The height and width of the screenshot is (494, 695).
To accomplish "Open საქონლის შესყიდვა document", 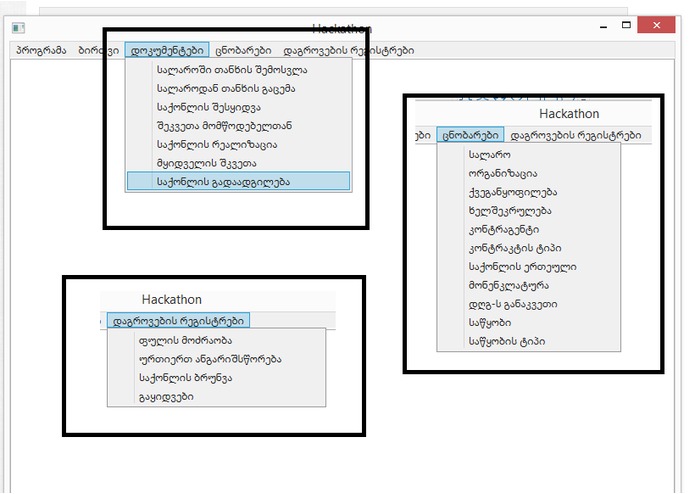I will 238,107.
